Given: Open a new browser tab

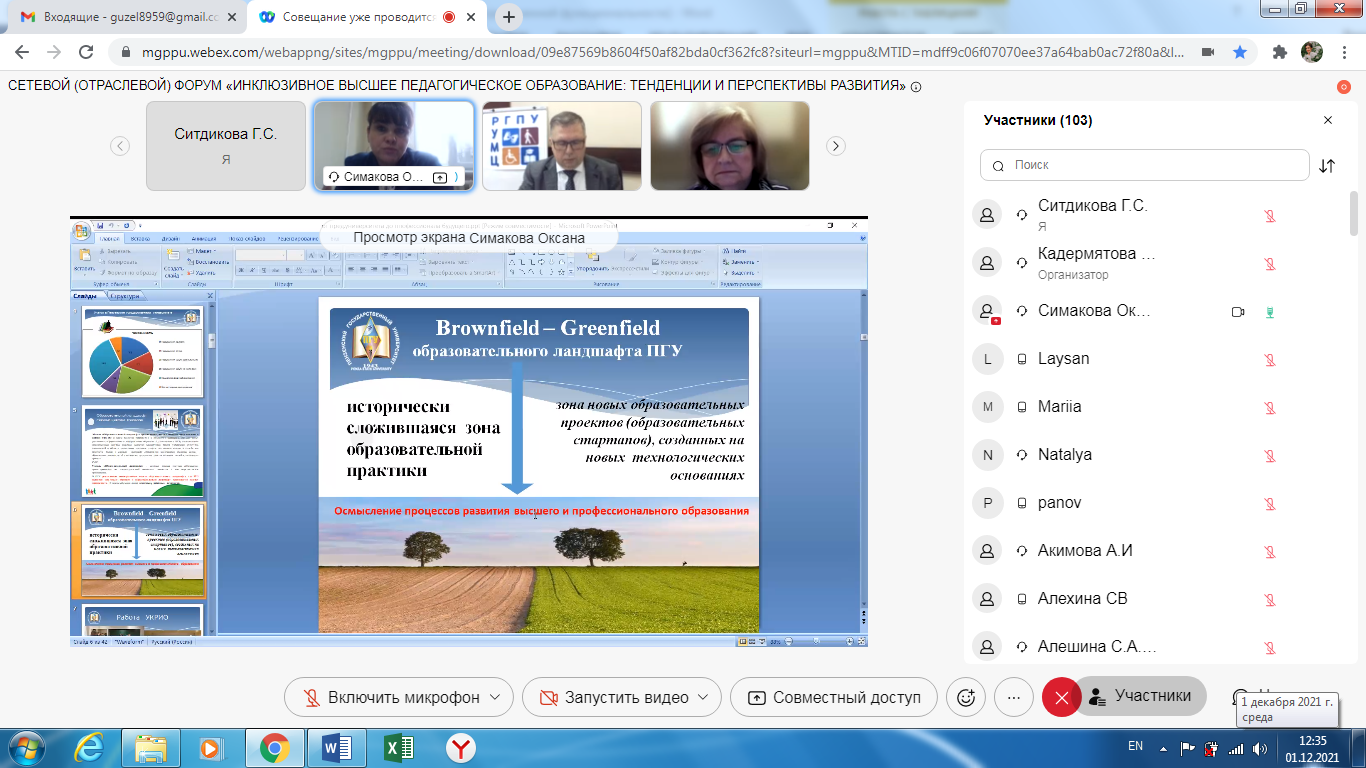Looking at the screenshot, I should pyautogui.click(x=510, y=17).
